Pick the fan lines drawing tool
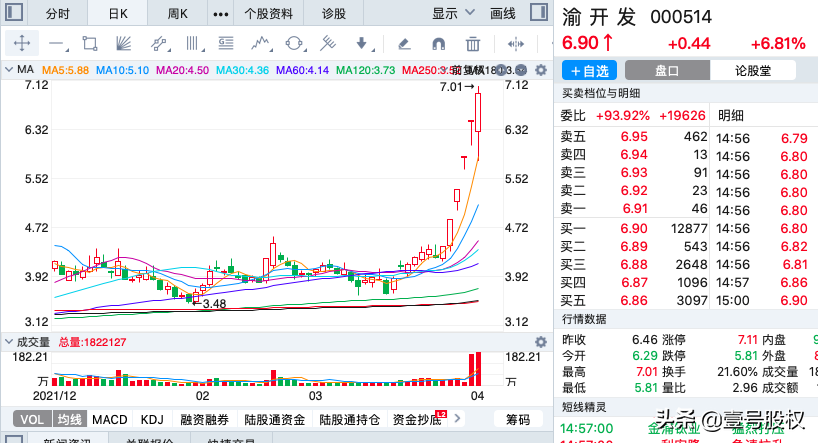The width and height of the screenshot is (818, 443). [x=123, y=44]
